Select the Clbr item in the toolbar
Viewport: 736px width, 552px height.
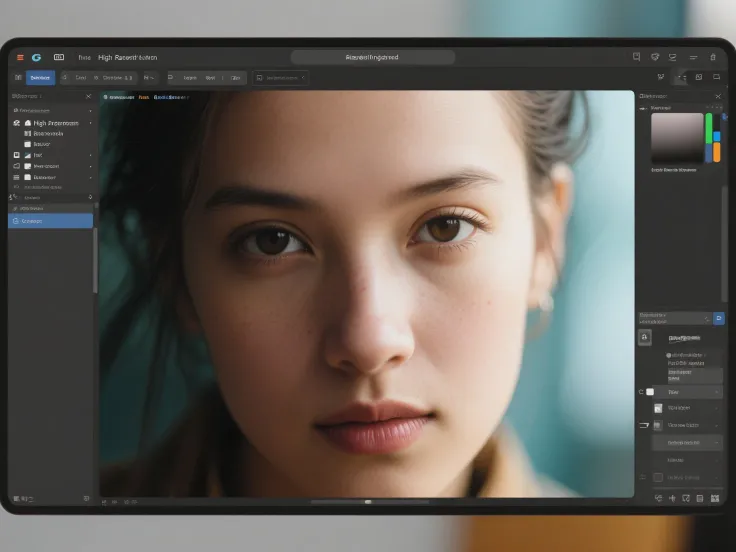(236, 78)
